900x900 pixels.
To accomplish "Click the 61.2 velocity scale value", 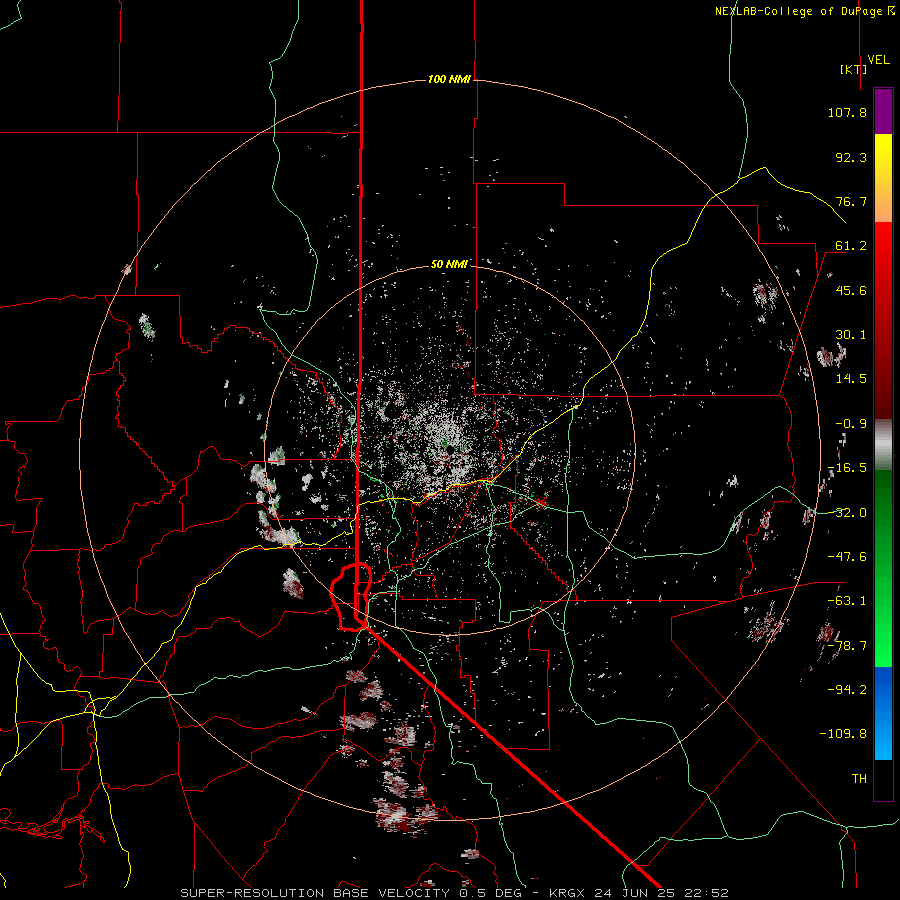I will (851, 246).
